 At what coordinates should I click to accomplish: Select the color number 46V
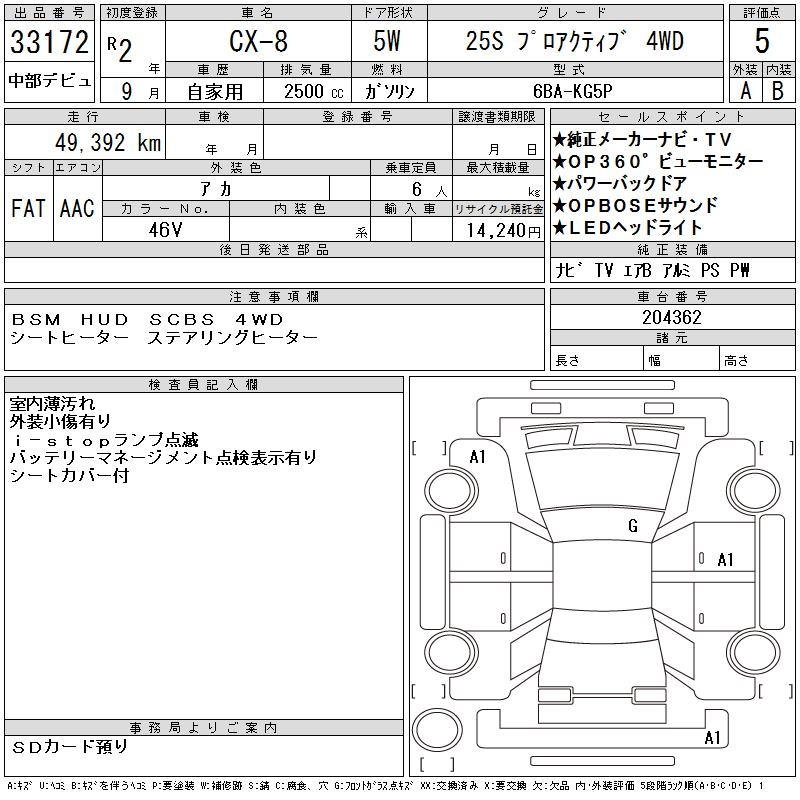click(x=165, y=230)
